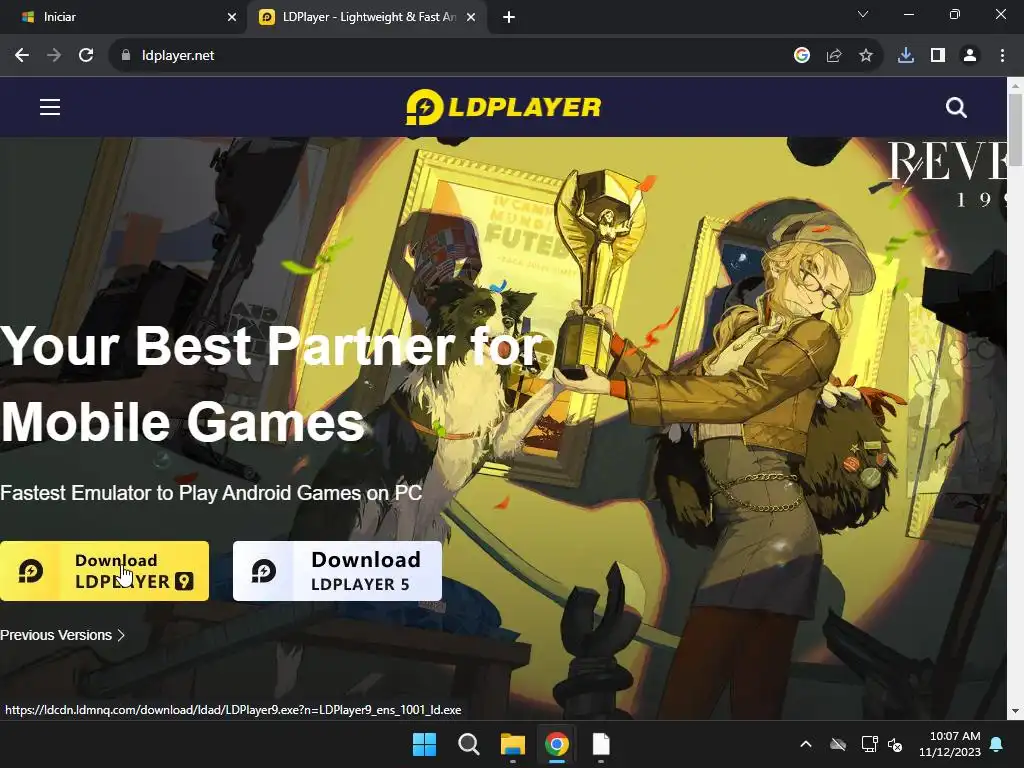Open the Chrome downloads icon
Viewport: 1024px width, 768px height.
tap(906, 56)
